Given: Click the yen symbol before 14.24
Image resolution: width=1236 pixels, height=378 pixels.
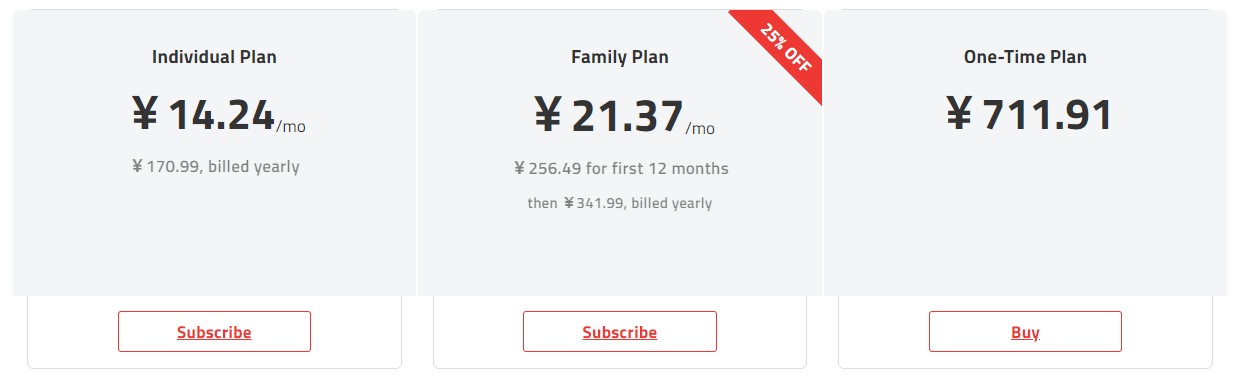Looking at the screenshot, I should pos(145,115).
